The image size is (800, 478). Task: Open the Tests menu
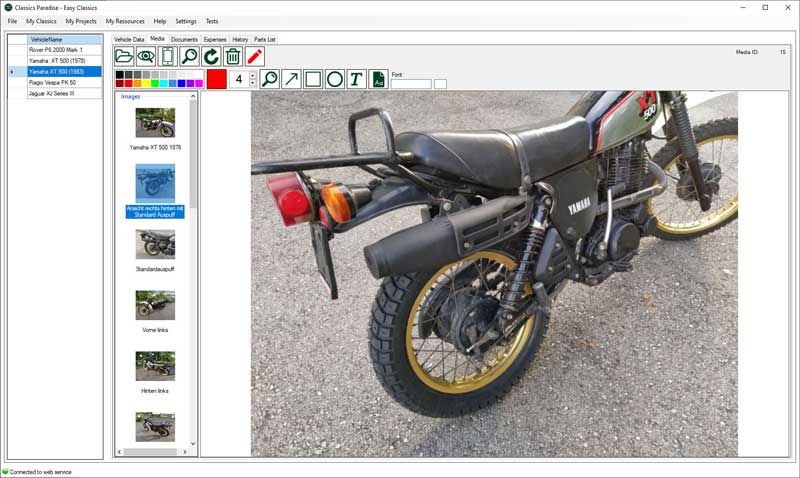pyautogui.click(x=212, y=21)
